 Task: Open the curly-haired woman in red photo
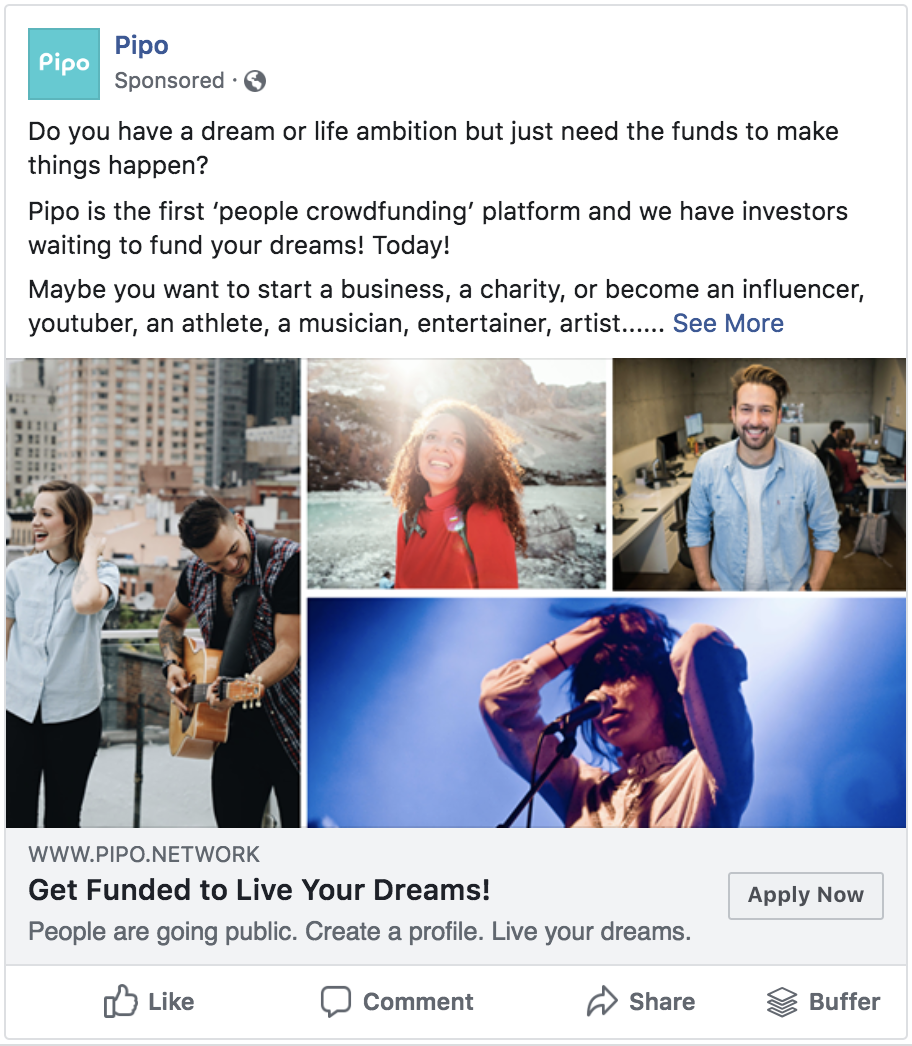(x=456, y=474)
